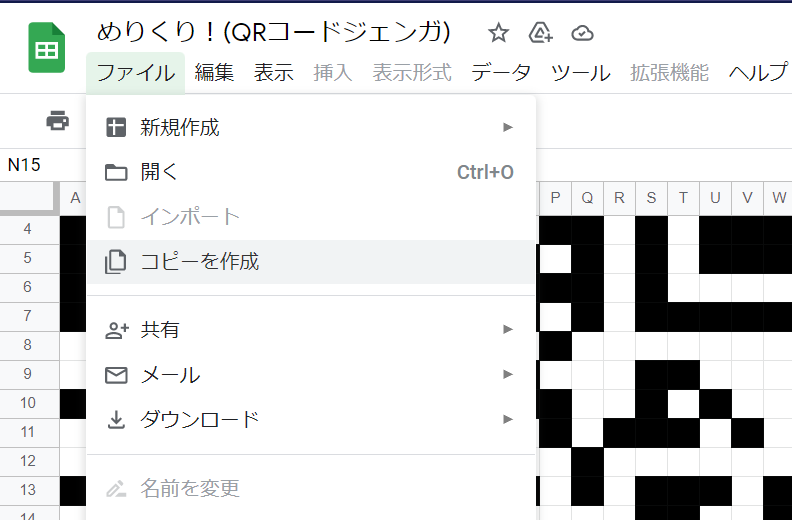Select row 11 header
The width and height of the screenshot is (792, 520).
click(x=28, y=432)
